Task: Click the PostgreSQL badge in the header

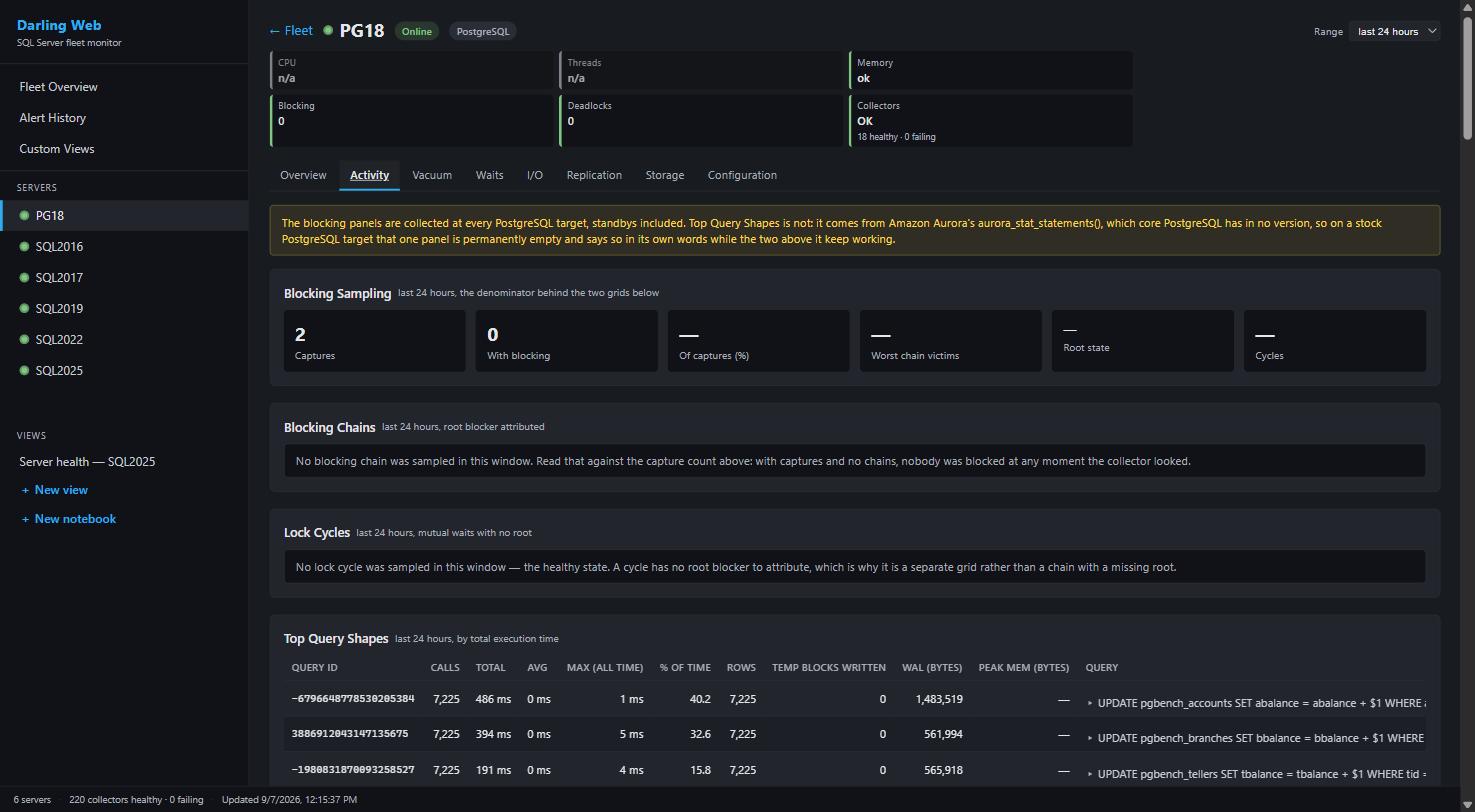Action: [483, 31]
